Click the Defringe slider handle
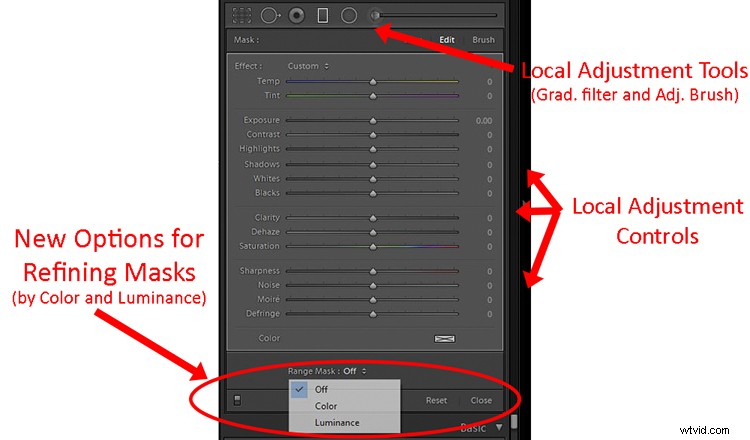This screenshot has height=440, width=750. [x=373, y=314]
